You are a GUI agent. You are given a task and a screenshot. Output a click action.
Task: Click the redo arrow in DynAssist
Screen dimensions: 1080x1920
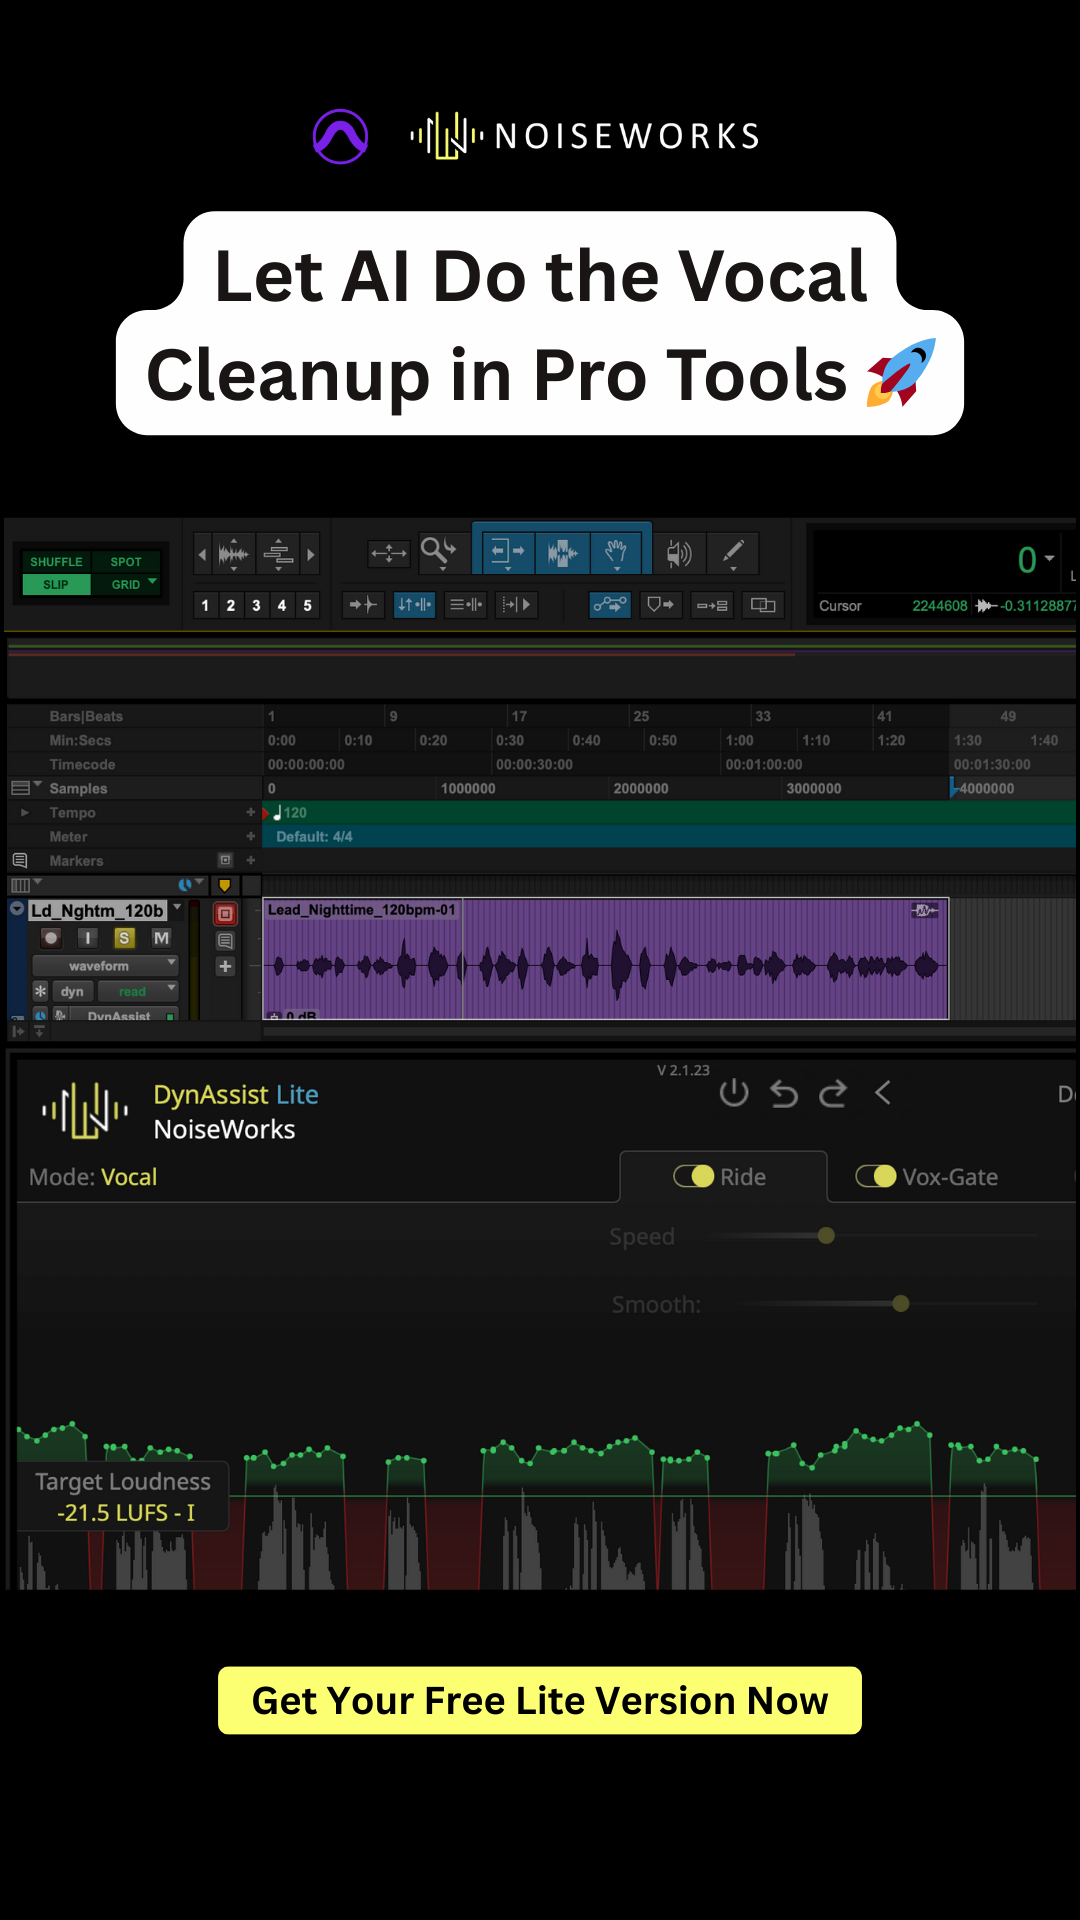point(833,1094)
